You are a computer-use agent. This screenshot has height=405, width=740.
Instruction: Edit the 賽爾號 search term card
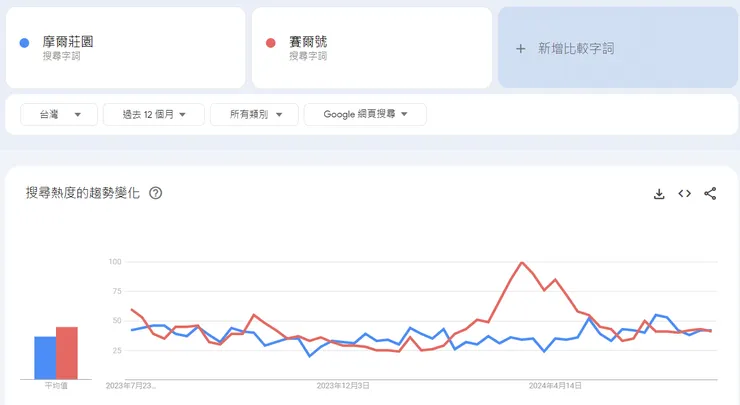pos(371,48)
